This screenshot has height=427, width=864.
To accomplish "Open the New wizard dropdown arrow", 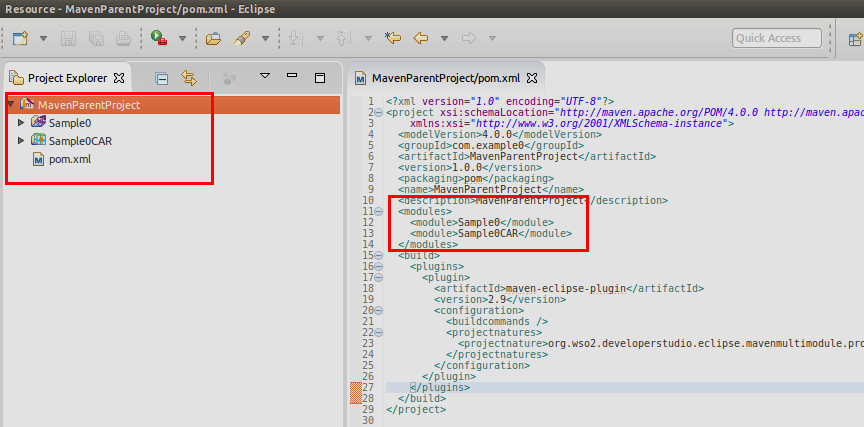I will point(44,39).
